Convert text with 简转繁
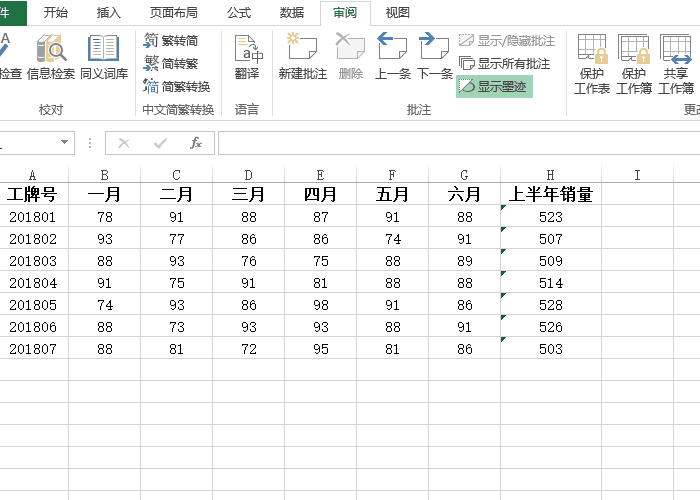This screenshot has height=500, width=700. tap(171, 63)
